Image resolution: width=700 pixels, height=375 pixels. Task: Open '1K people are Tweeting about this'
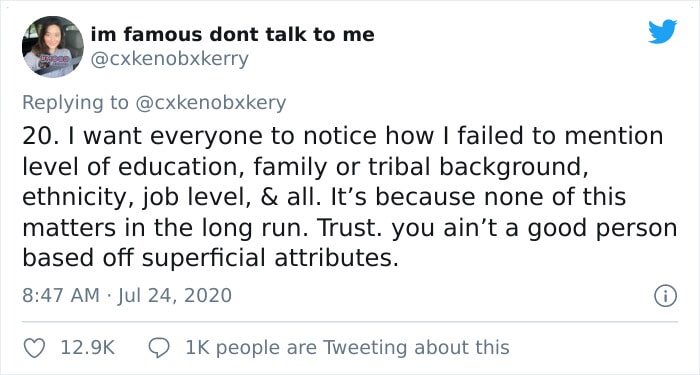347,348
